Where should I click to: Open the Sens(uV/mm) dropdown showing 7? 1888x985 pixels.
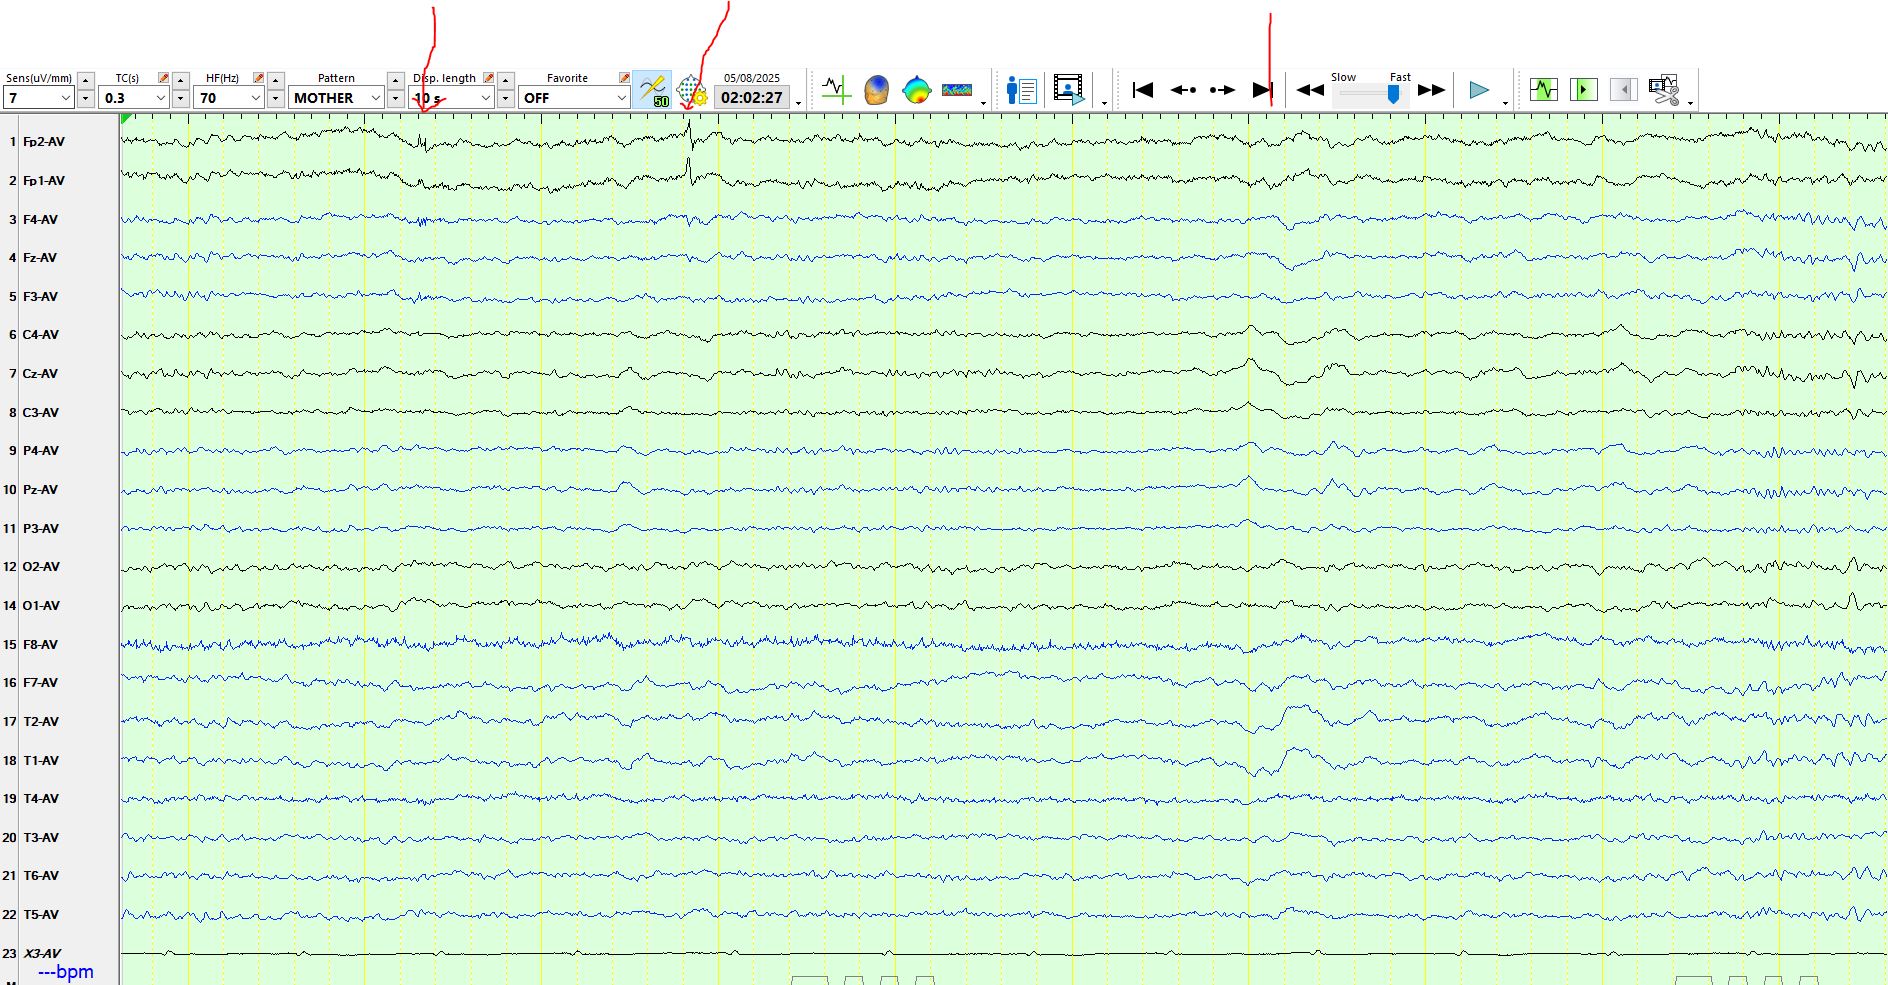tap(38, 98)
